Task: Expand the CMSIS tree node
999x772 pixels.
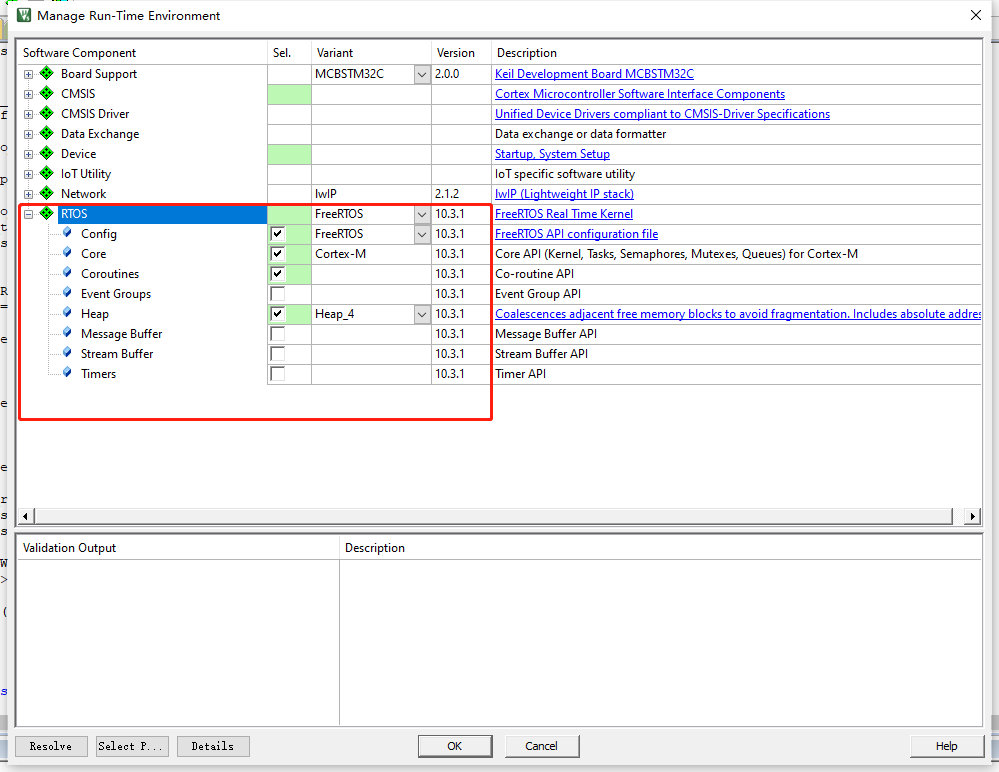Action: (x=29, y=94)
